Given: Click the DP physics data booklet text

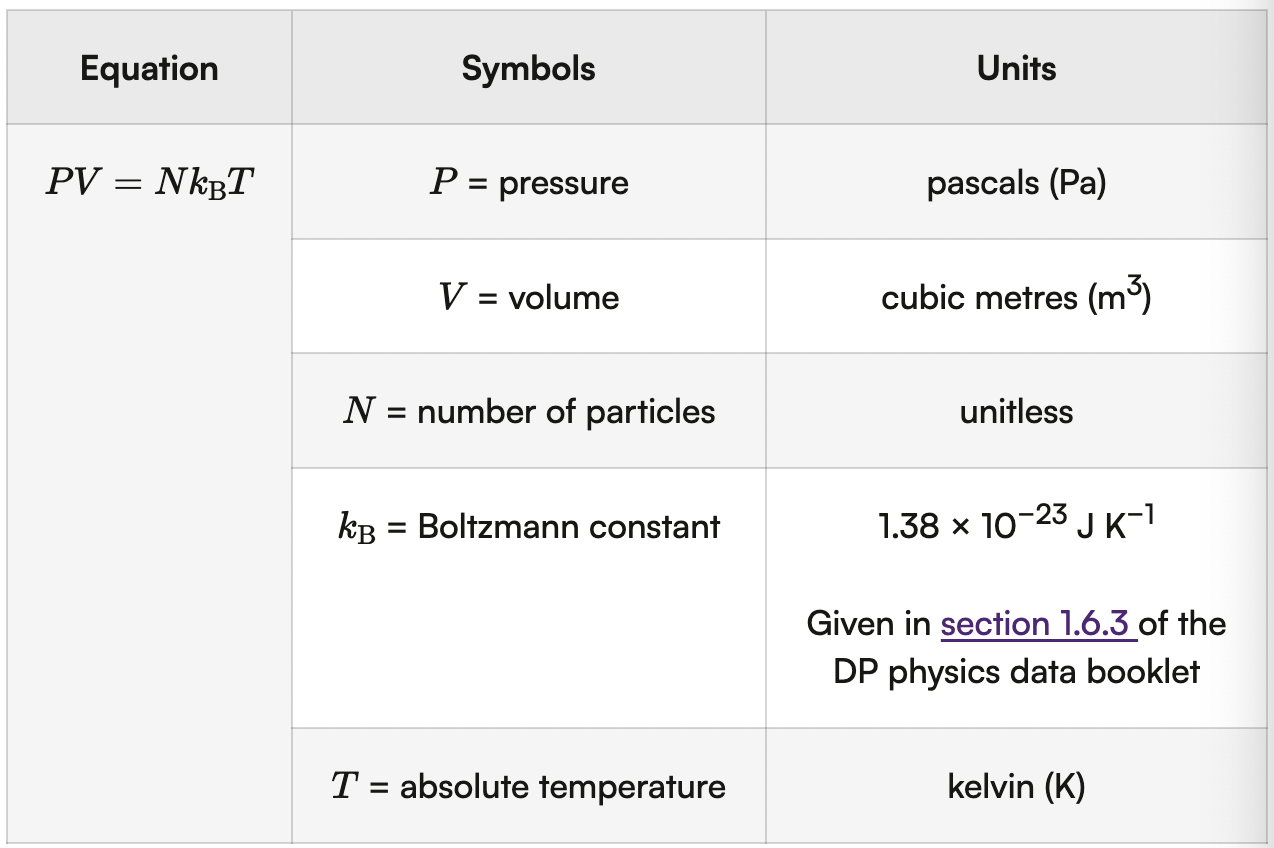Looking at the screenshot, I should click(1016, 671).
